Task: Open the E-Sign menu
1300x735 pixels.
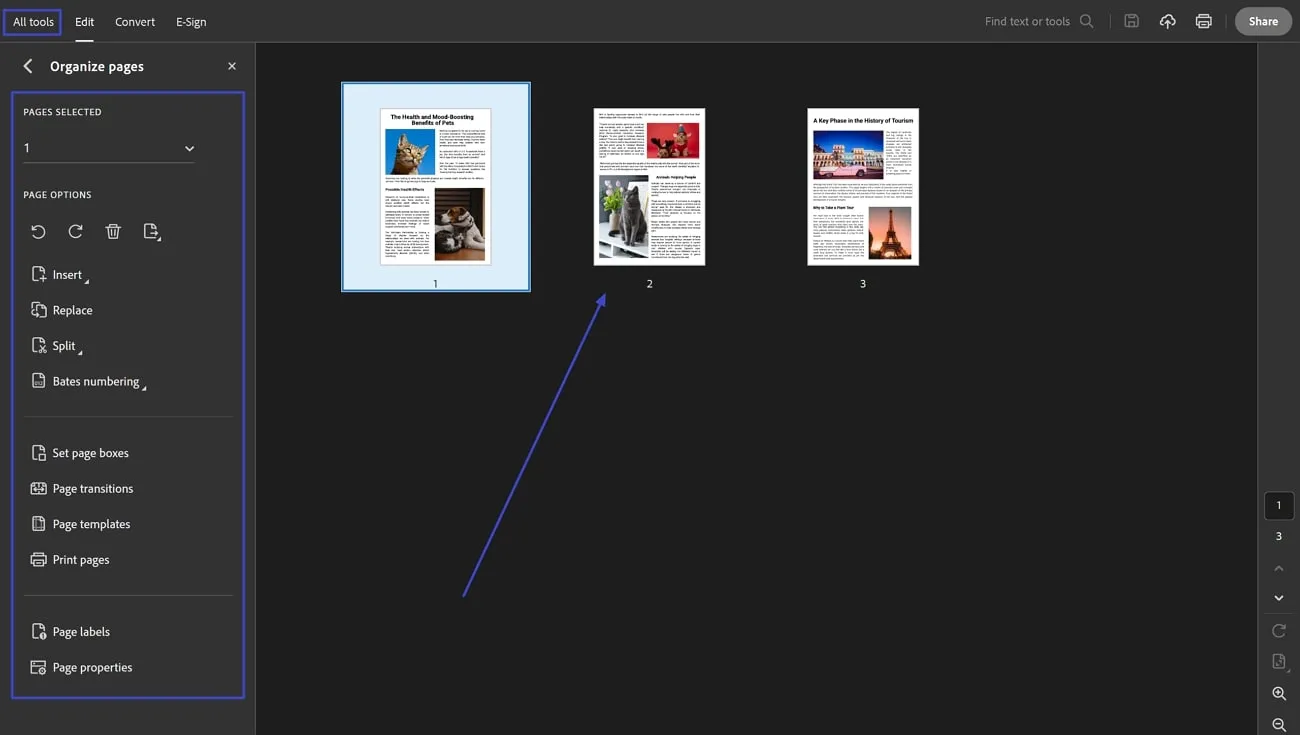Action: pyautogui.click(x=191, y=21)
